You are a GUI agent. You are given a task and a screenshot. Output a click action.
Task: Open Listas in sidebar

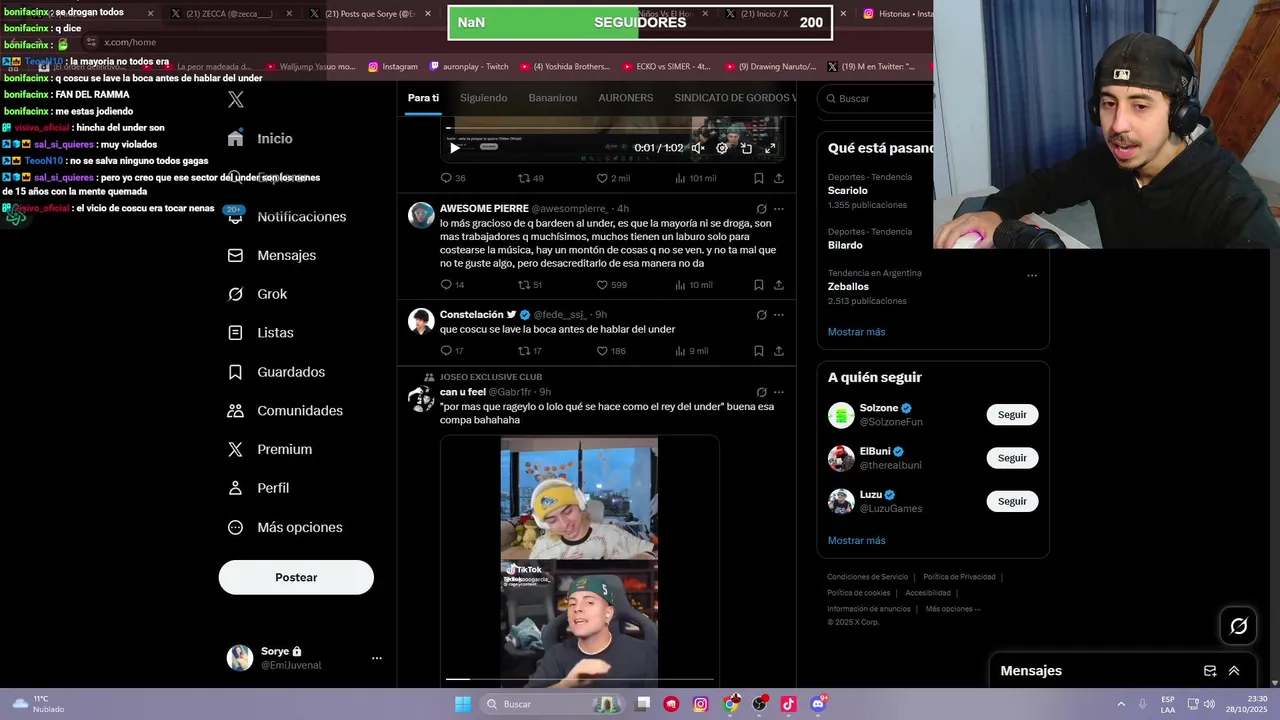tap(261, 333)
